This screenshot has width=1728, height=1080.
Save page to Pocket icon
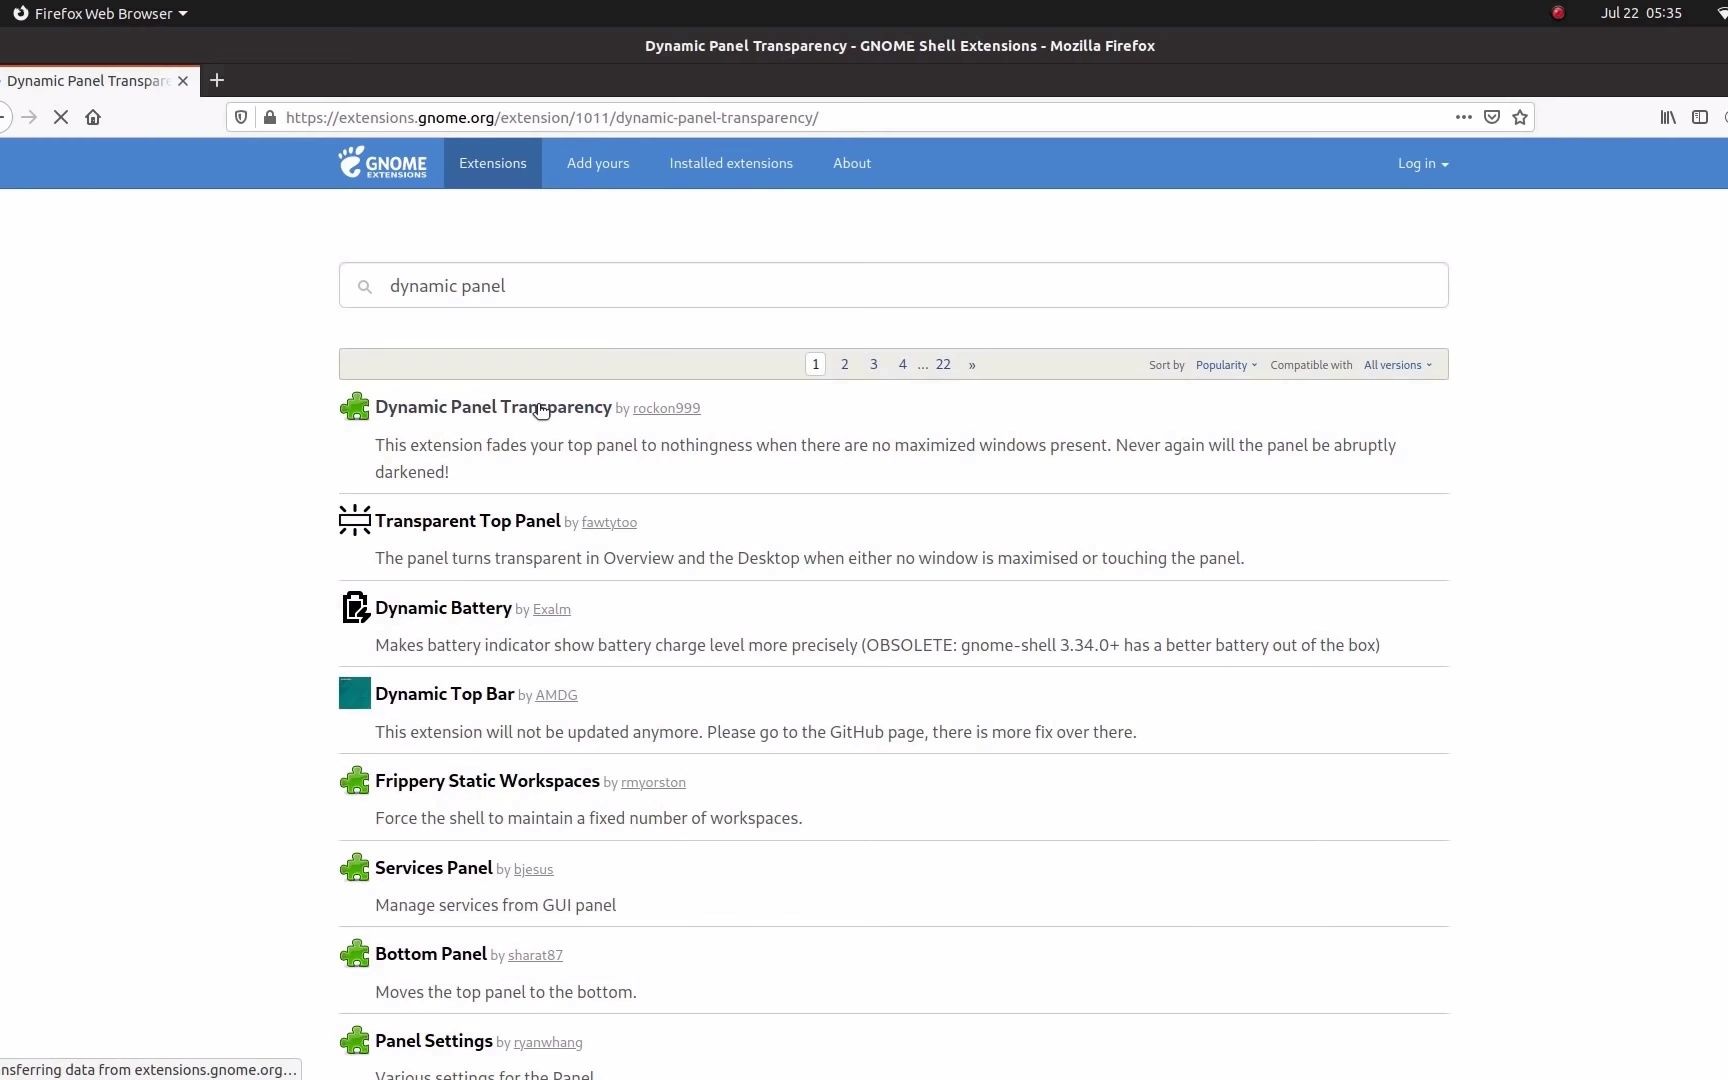(1492, 117)
